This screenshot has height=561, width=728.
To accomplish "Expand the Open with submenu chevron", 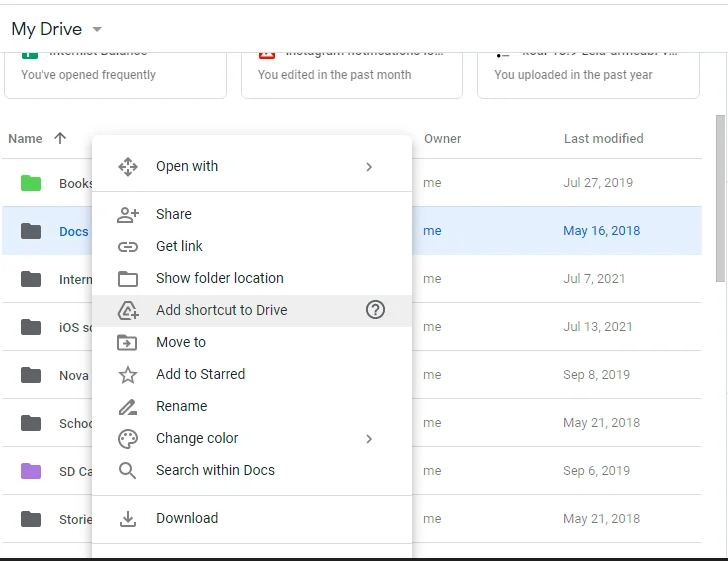I will 369,167.
